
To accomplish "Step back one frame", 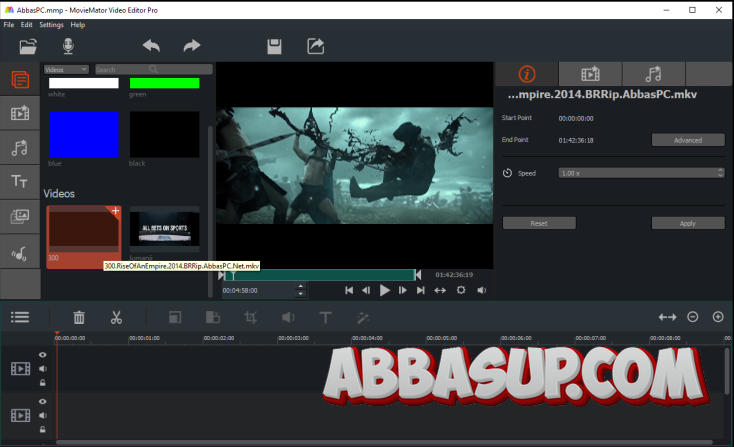I will tap(366, 290).
